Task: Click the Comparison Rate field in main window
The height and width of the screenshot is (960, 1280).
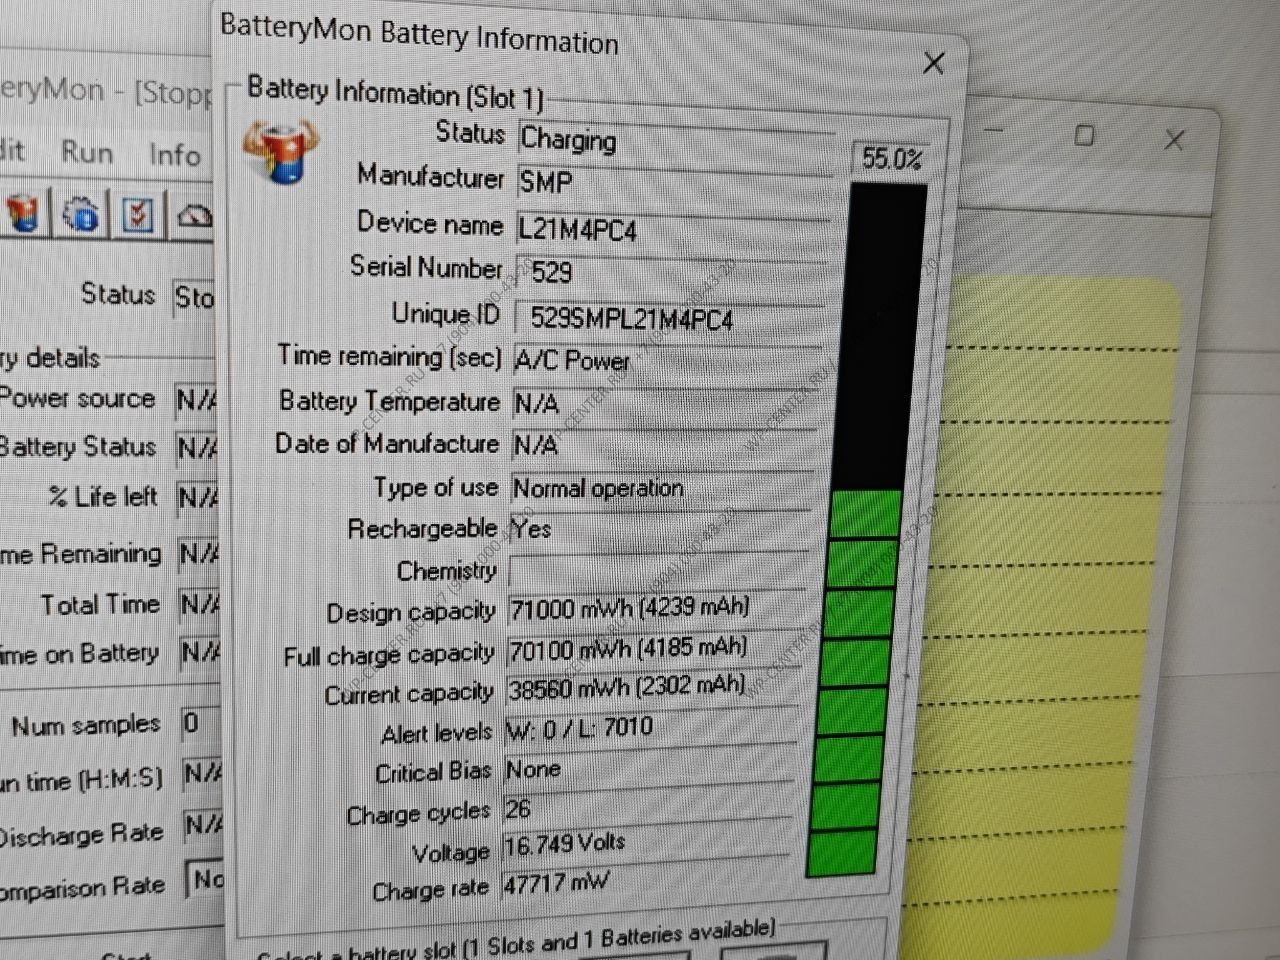Action: (205, 880)
